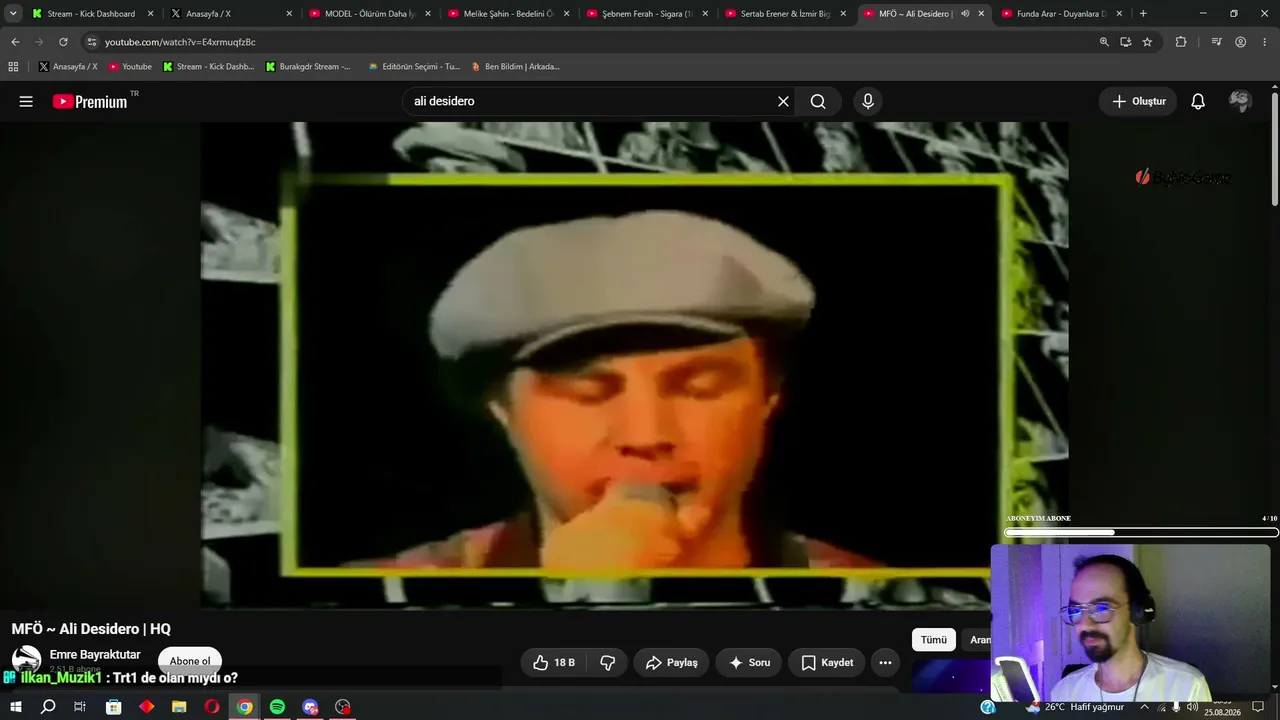This screenshot has height=720, width=1280.
Task: Open Spotify from the taskbar
Action: pos(277,707)
